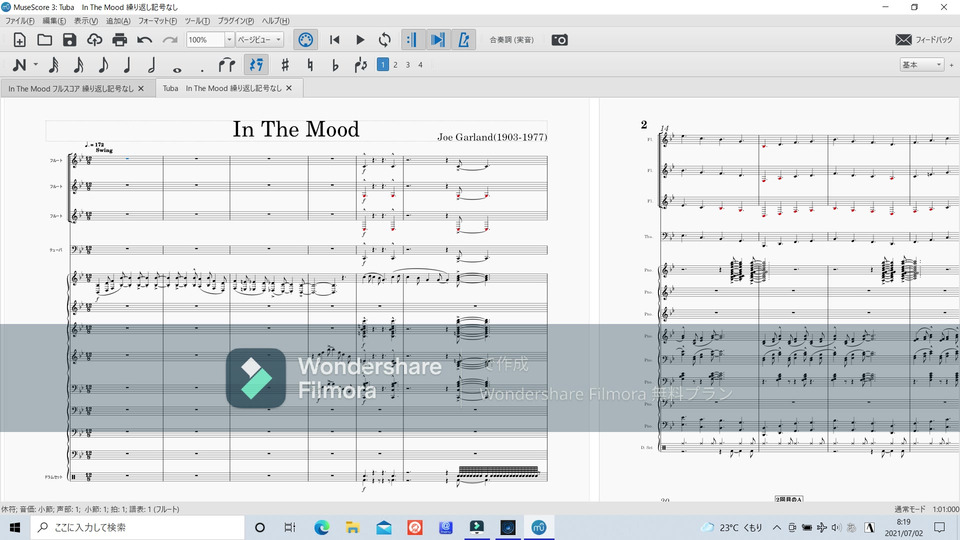The width and height of the screenshot is (960, 540).
Task: Open the MuseScore taskbar icon
Action: pos(539,527)
